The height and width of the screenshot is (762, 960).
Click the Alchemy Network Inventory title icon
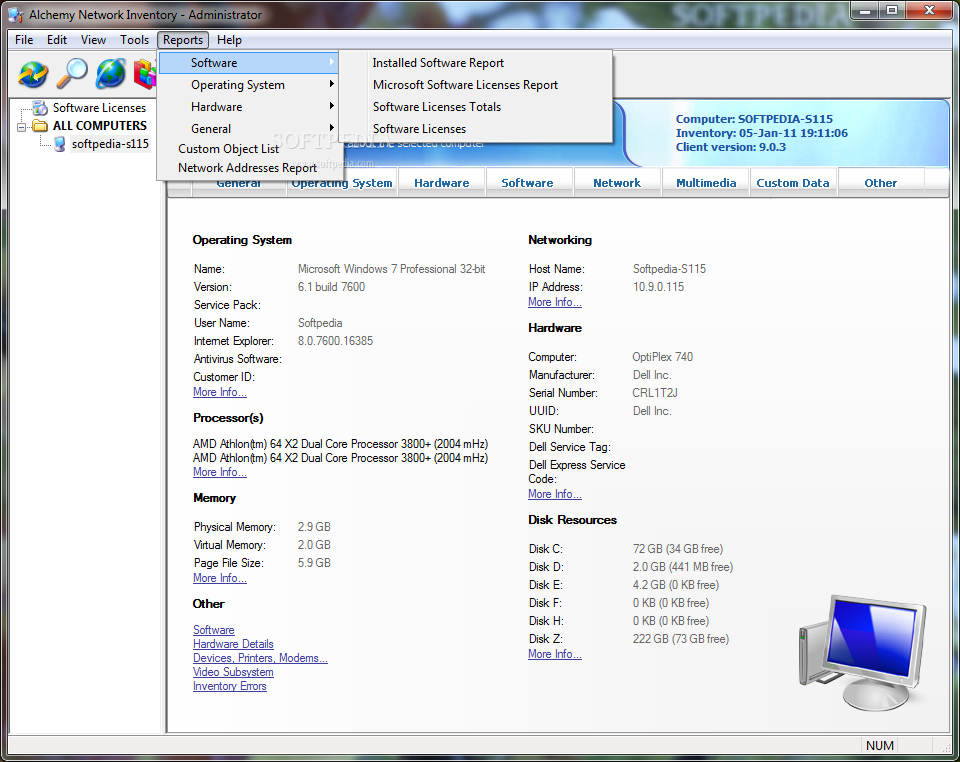click(17, 15)
